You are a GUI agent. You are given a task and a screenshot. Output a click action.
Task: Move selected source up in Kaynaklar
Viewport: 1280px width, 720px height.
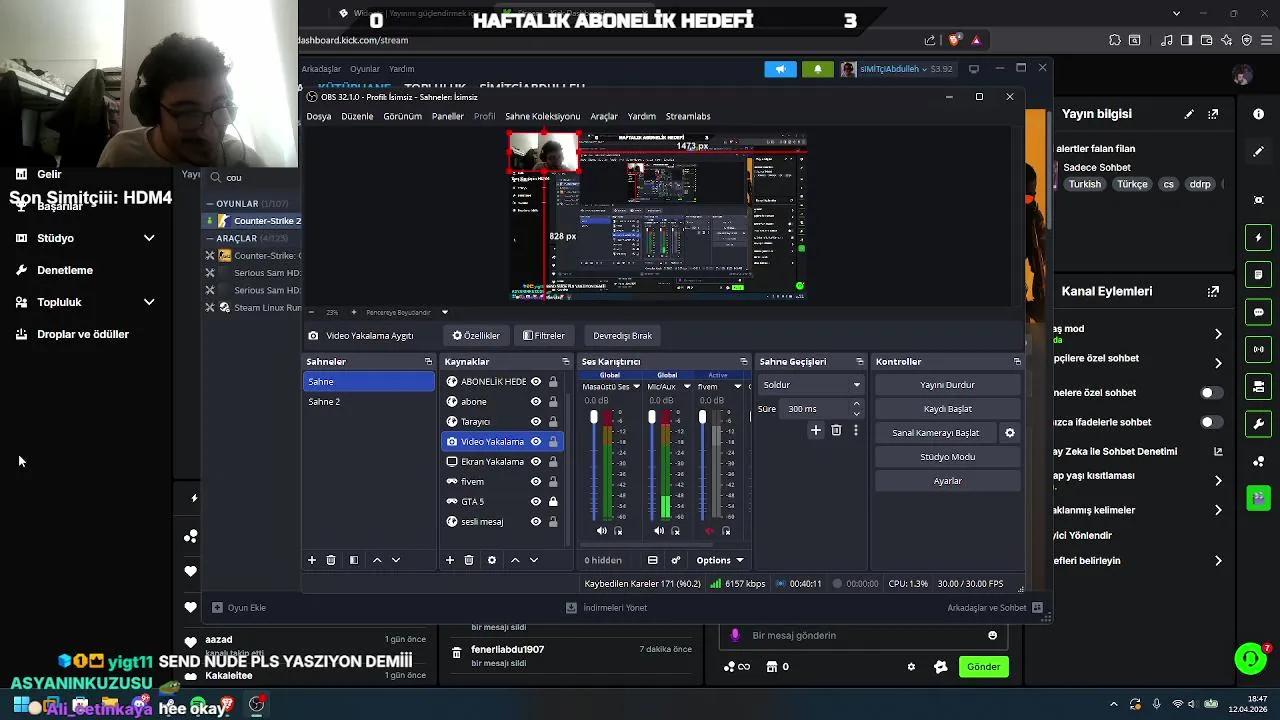(515, 560)
